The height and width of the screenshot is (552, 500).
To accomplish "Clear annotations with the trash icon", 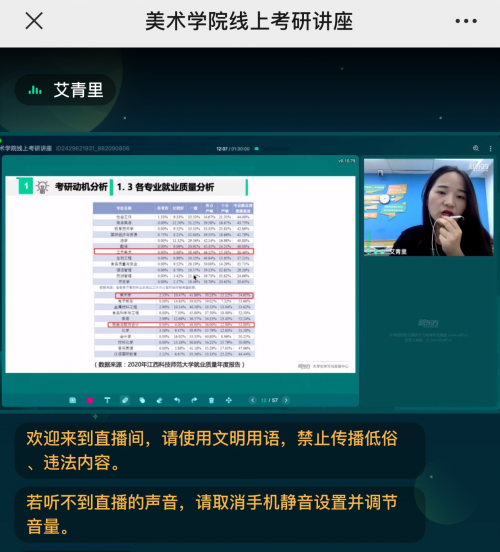I will 211,400.
